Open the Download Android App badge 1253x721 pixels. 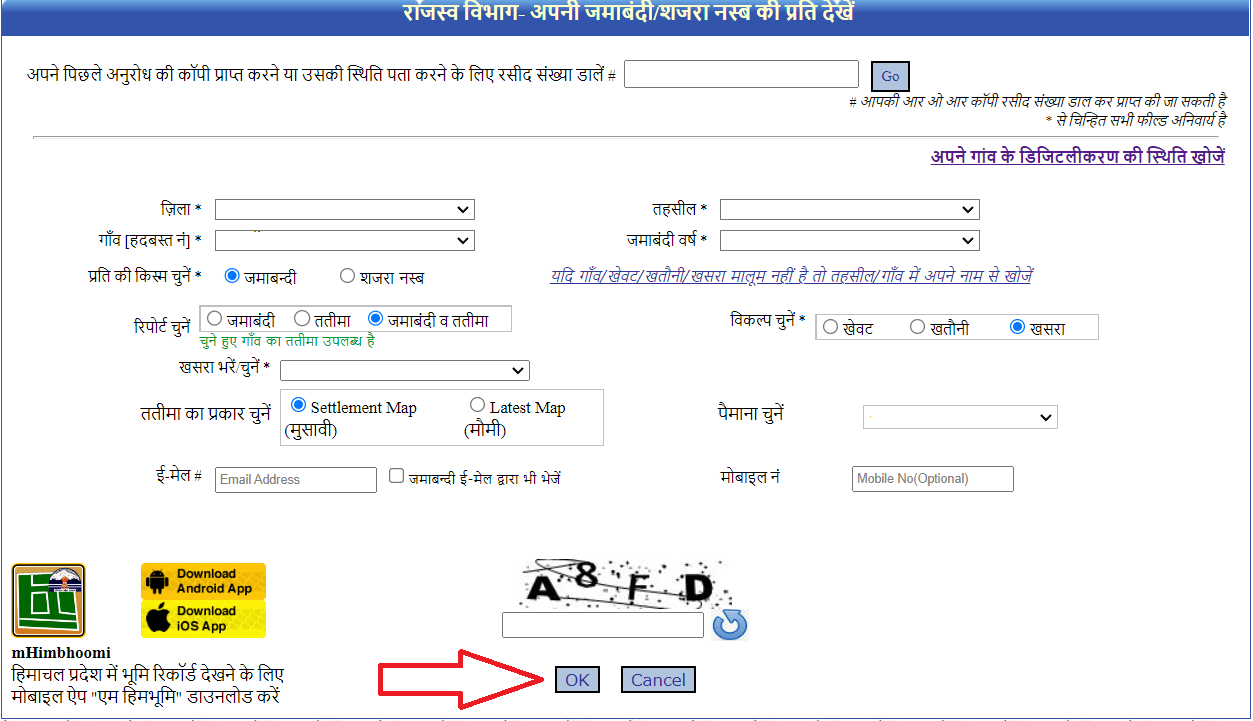203,581
